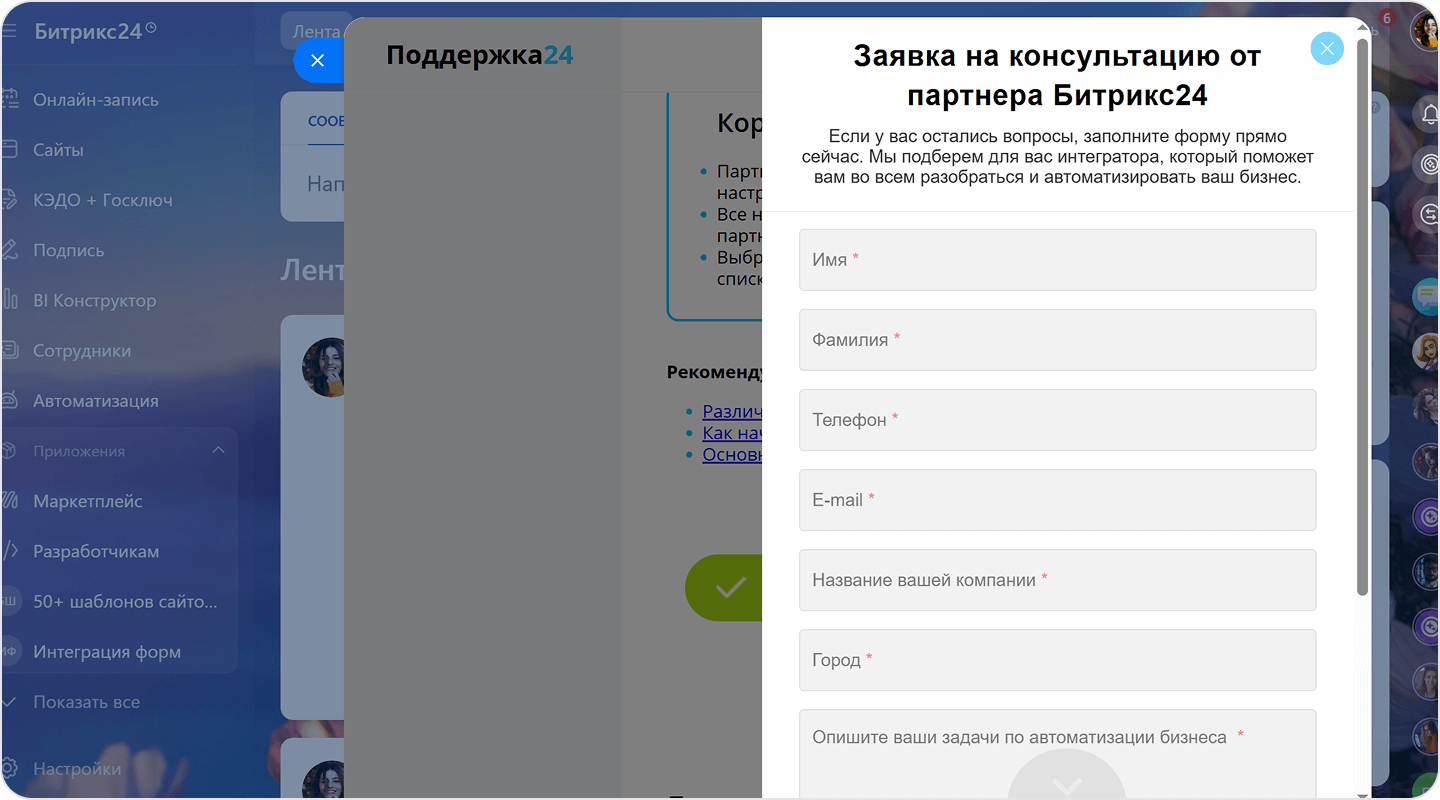
Task: Go to Сотрудники section
Action: [82, 351]
